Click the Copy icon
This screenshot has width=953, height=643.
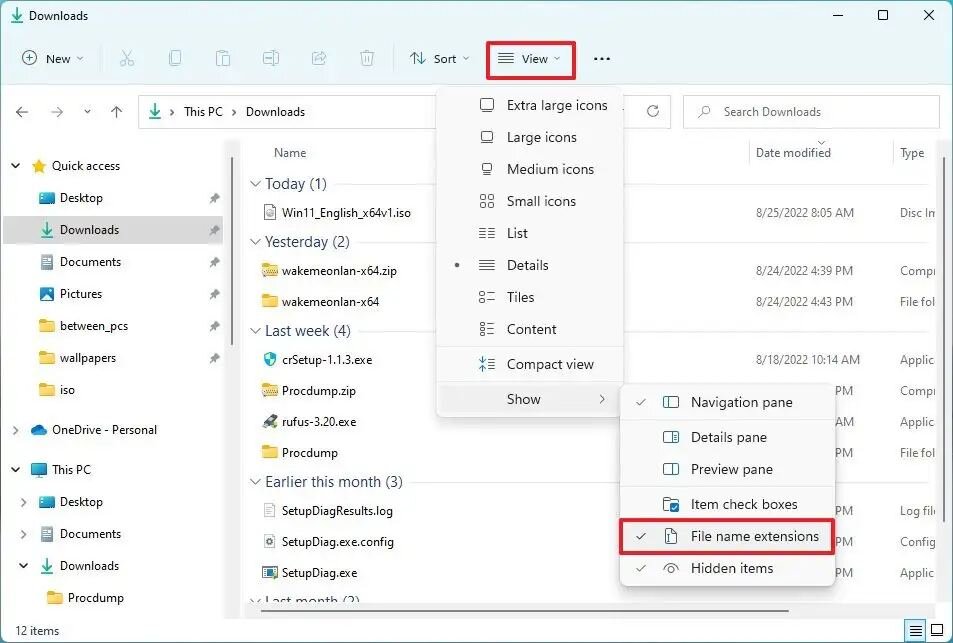pyautogui.click(x=175, y=58)
